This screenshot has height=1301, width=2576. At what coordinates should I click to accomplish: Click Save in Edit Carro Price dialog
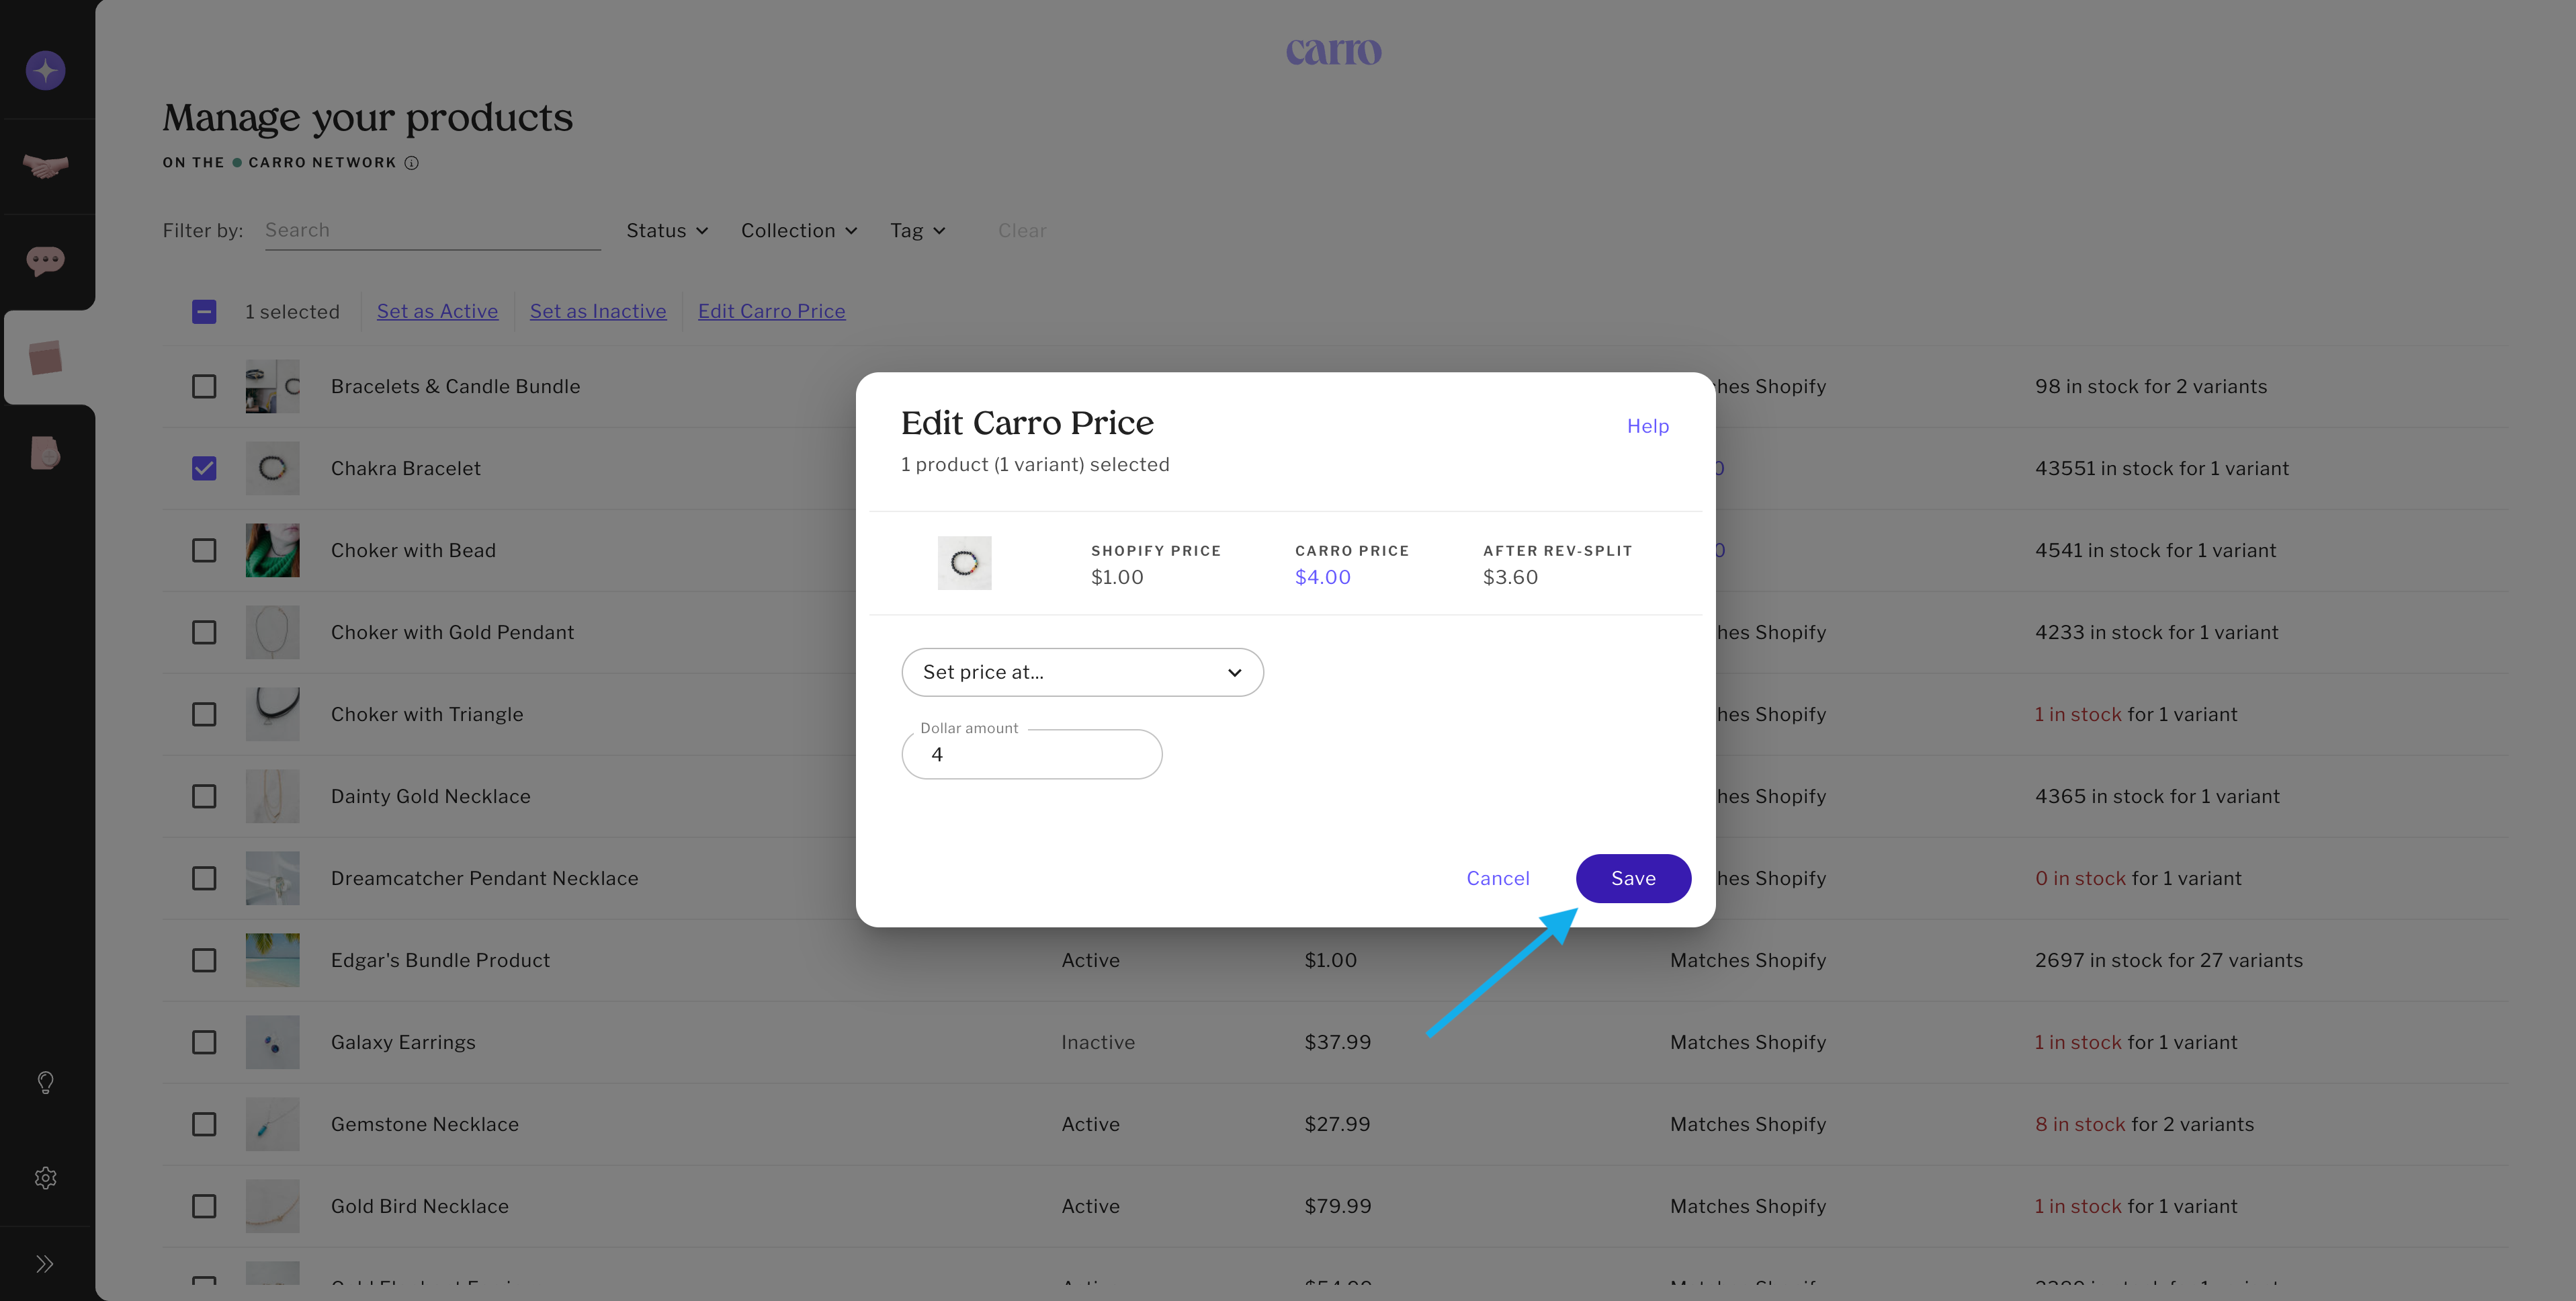[1633, 878]
